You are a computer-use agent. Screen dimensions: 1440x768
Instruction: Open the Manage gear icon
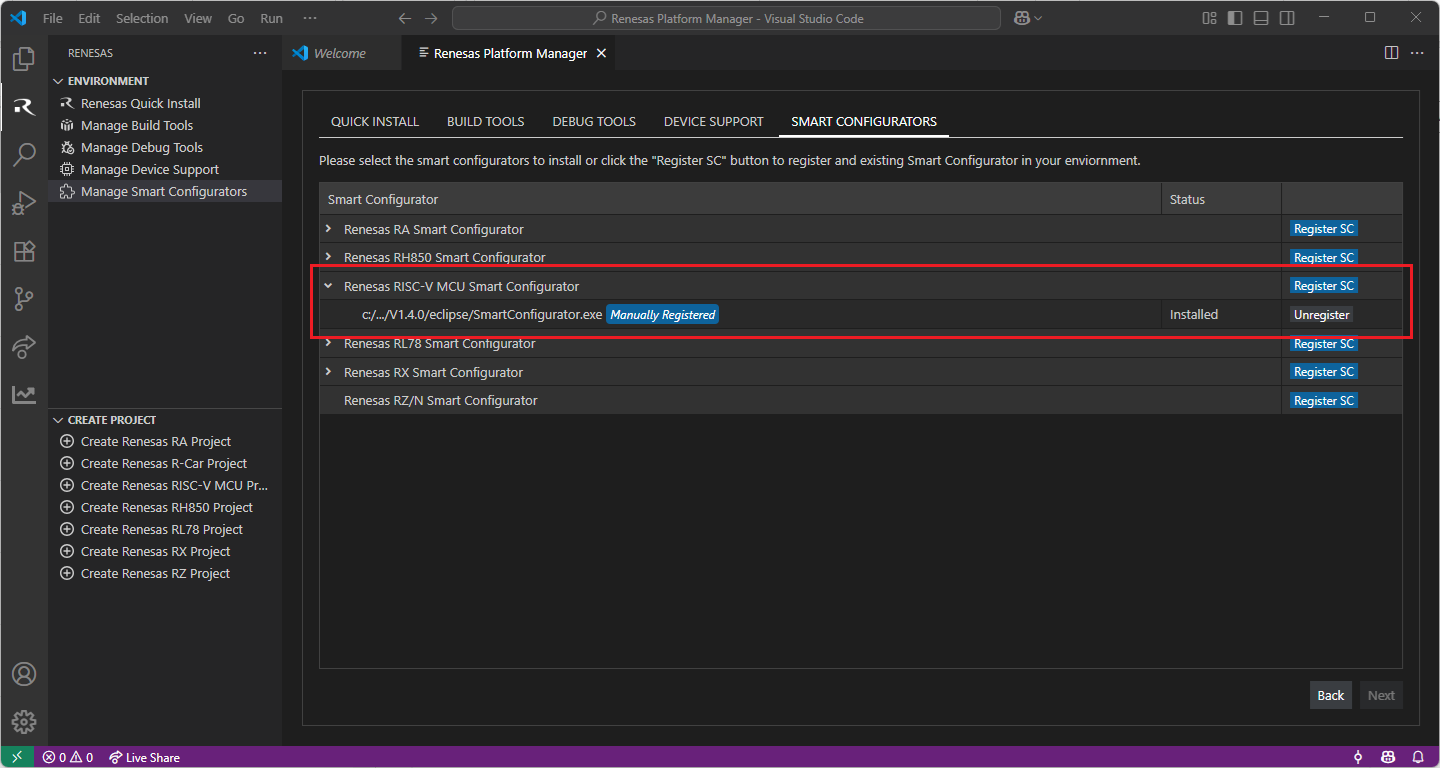24,721
